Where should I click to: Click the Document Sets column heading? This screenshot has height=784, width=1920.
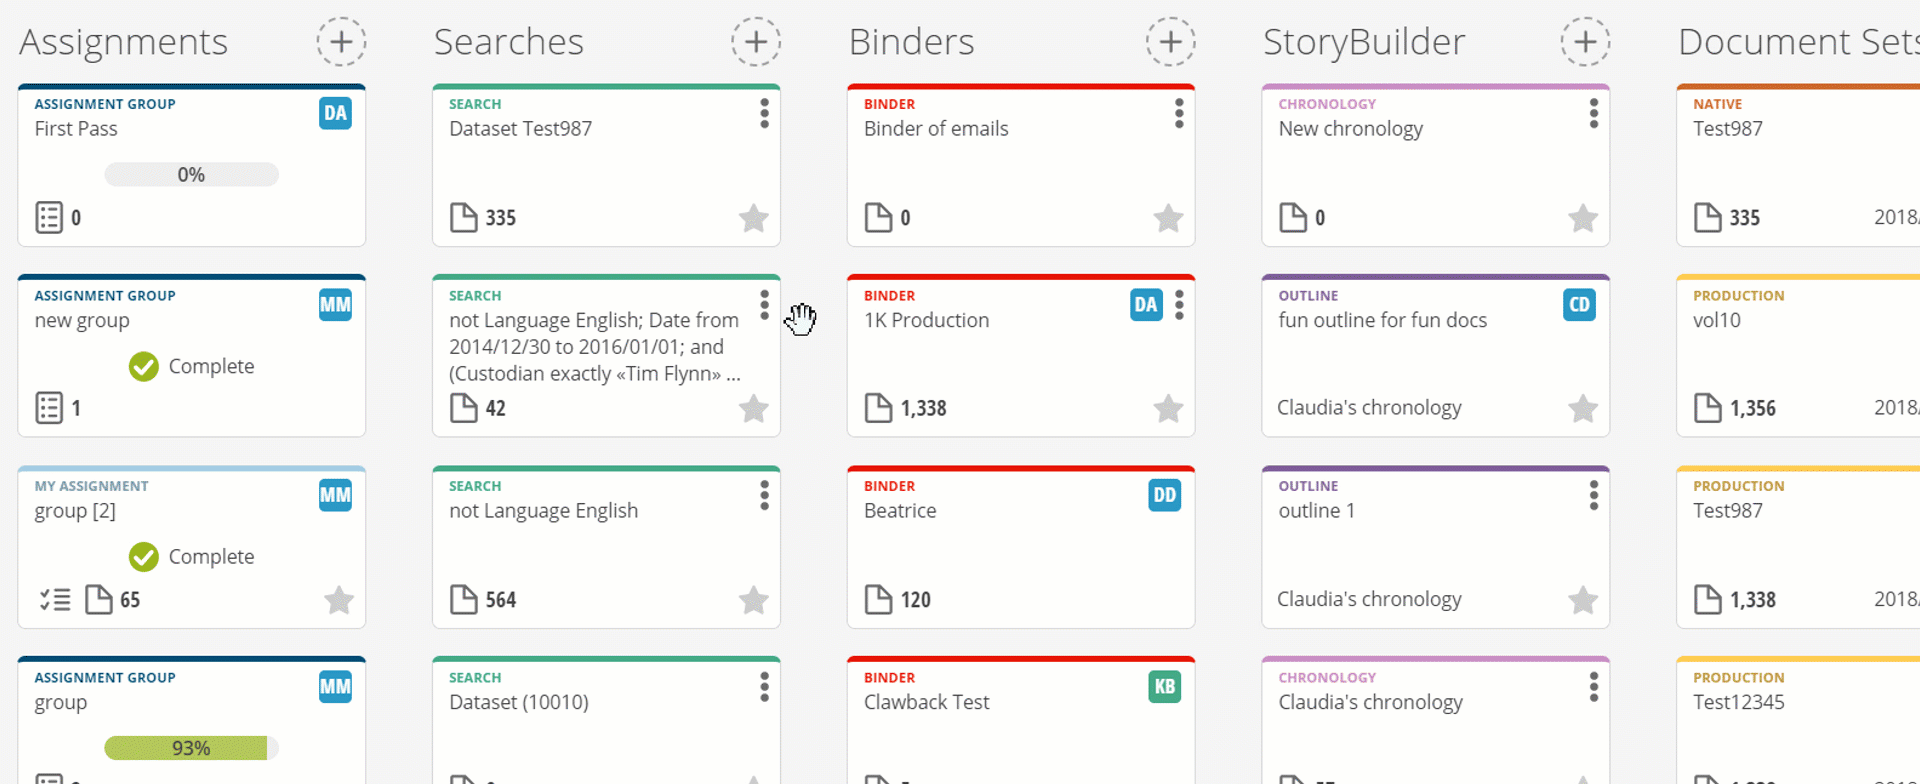(1798, 42)
